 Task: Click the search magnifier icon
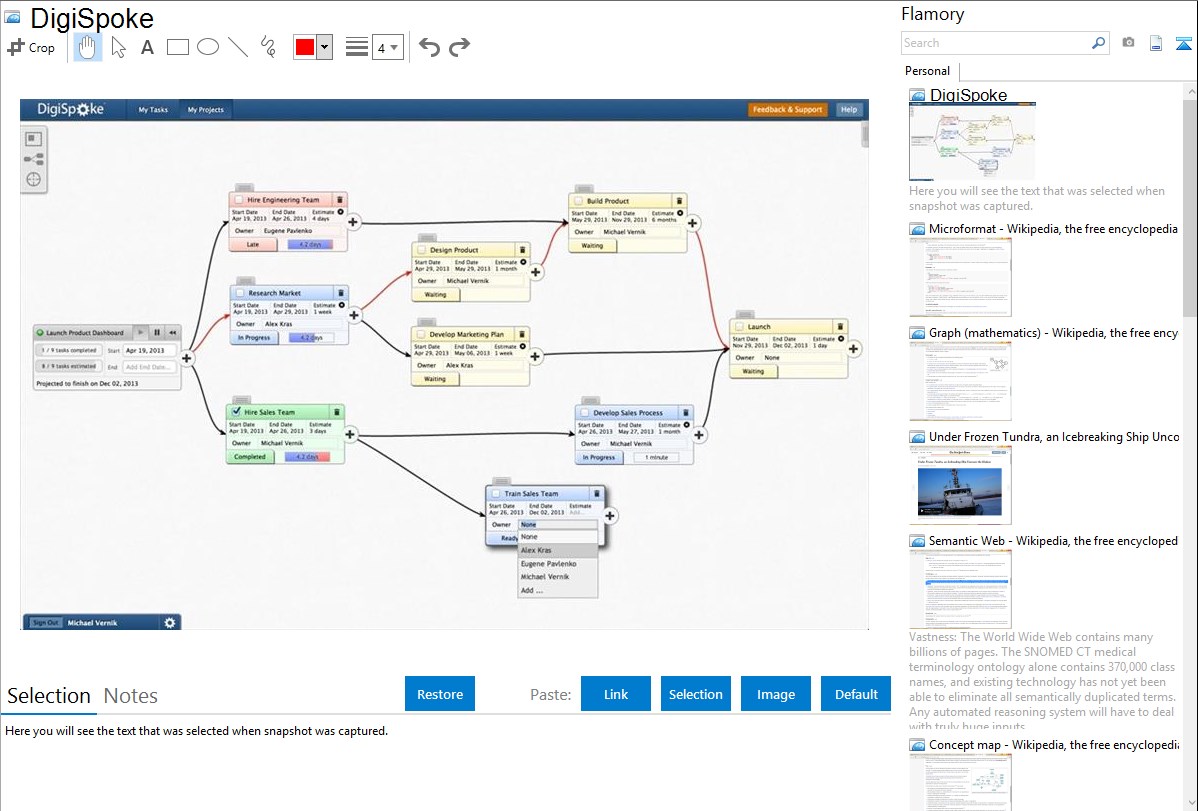tap(1099, 43)
